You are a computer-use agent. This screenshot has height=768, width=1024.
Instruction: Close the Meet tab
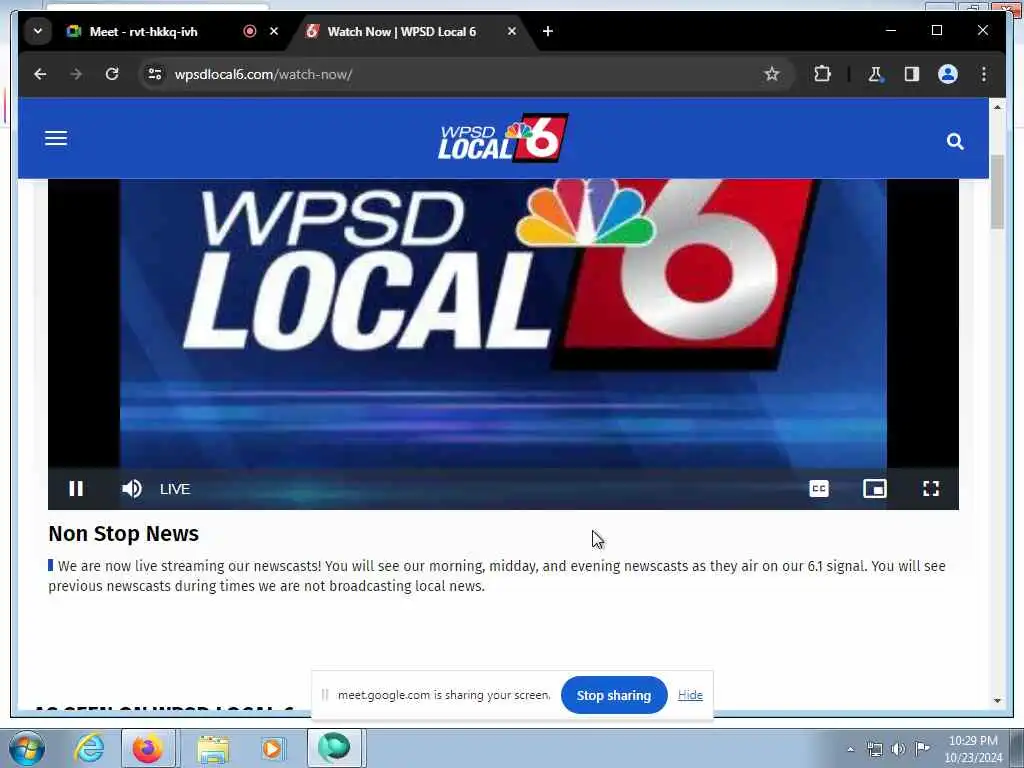(274, 31)
